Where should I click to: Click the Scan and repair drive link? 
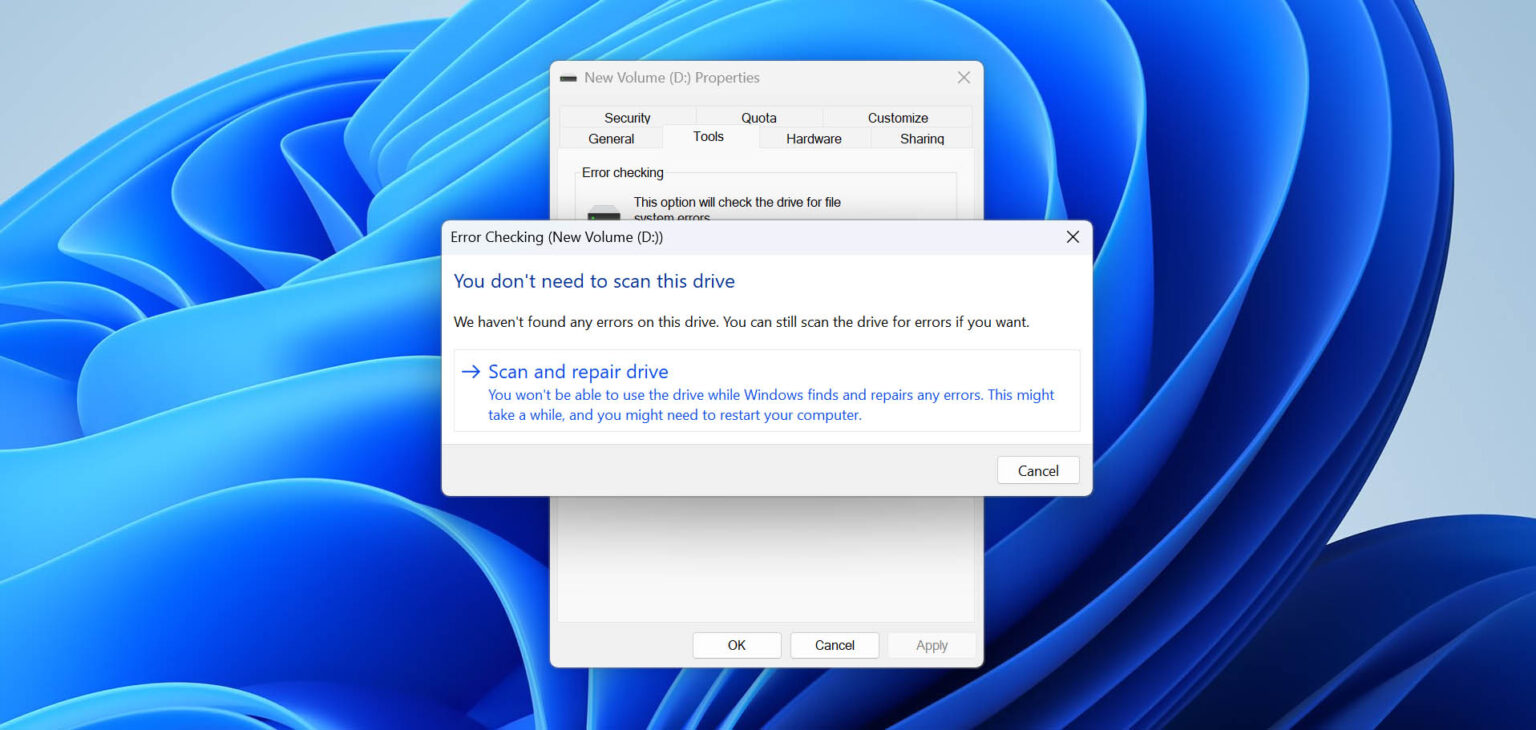pos(578,371)
